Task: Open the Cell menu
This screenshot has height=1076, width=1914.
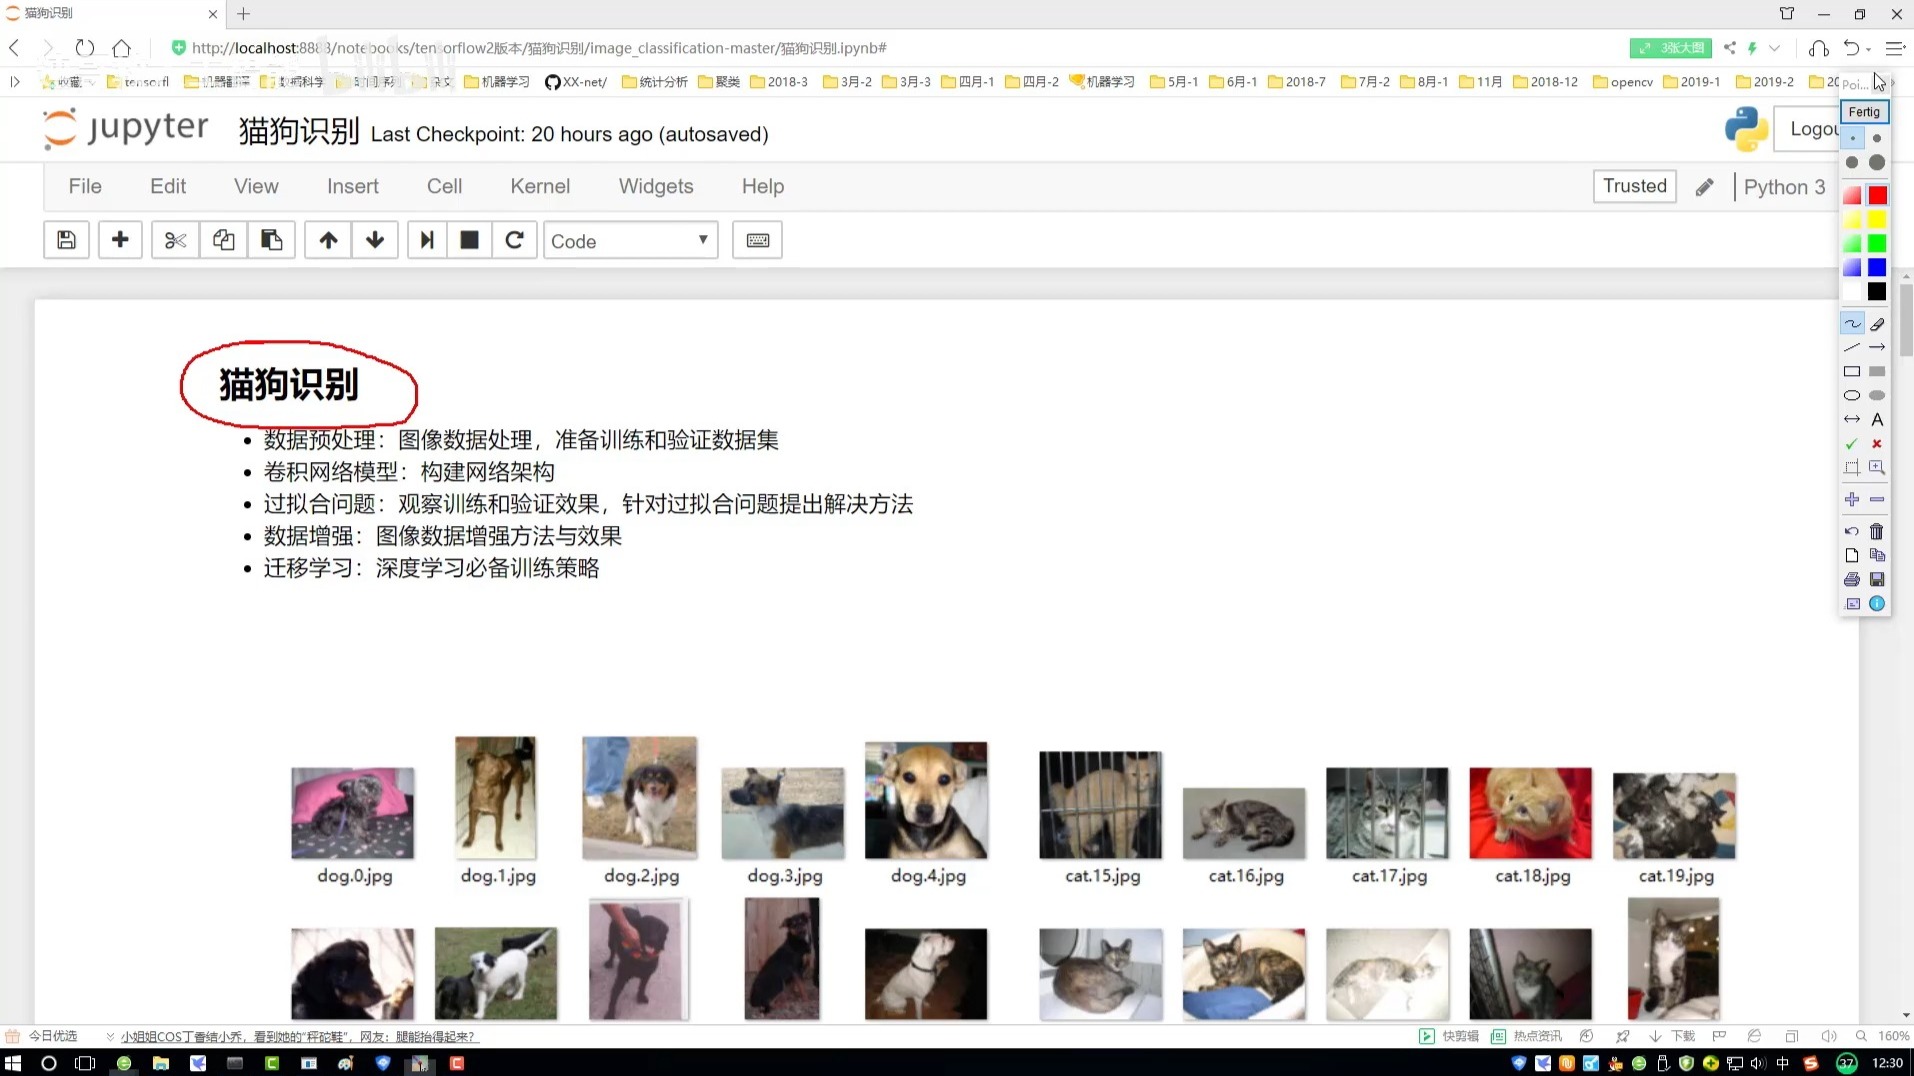Action: click(x=444, y=186)
